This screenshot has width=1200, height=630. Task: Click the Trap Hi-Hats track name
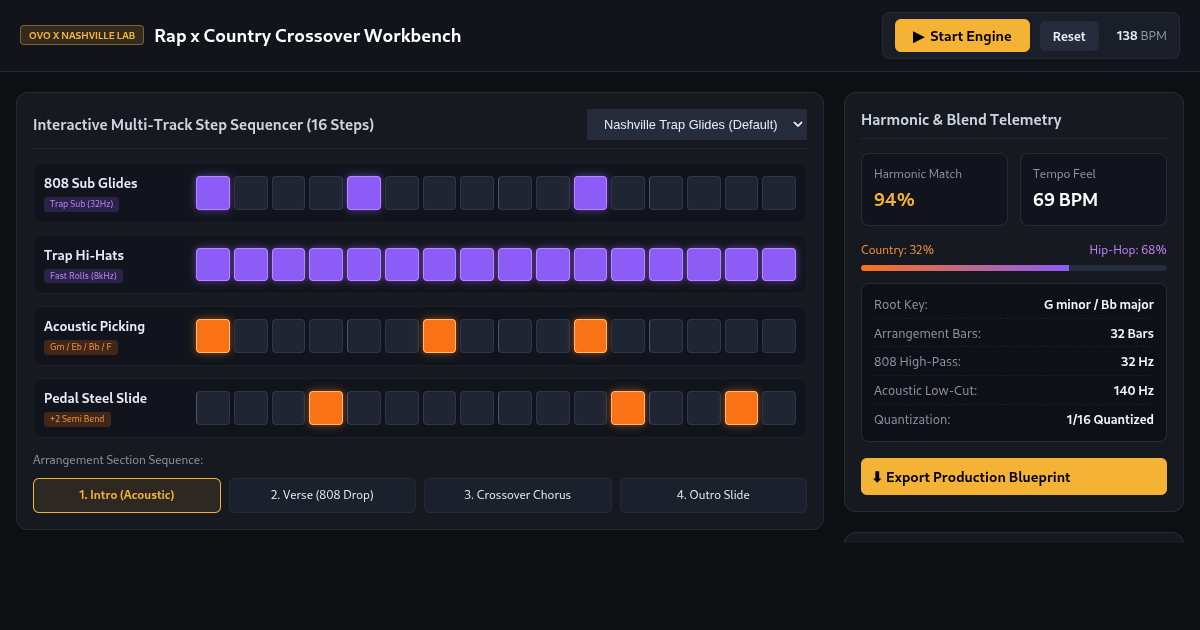[84, 255]
